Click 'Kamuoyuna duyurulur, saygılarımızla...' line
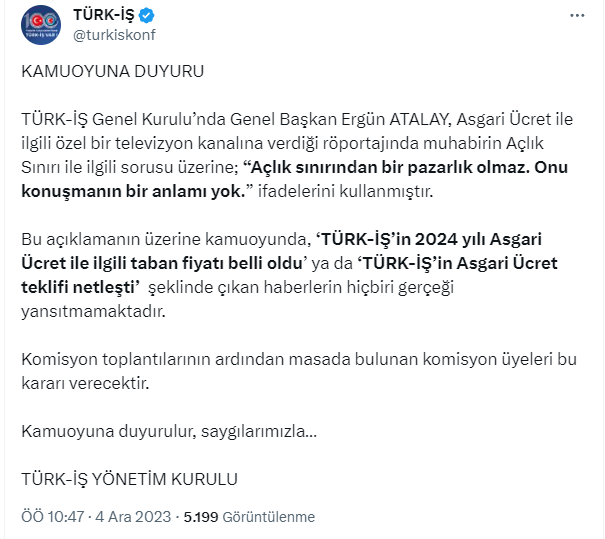 tap(168, 431)
